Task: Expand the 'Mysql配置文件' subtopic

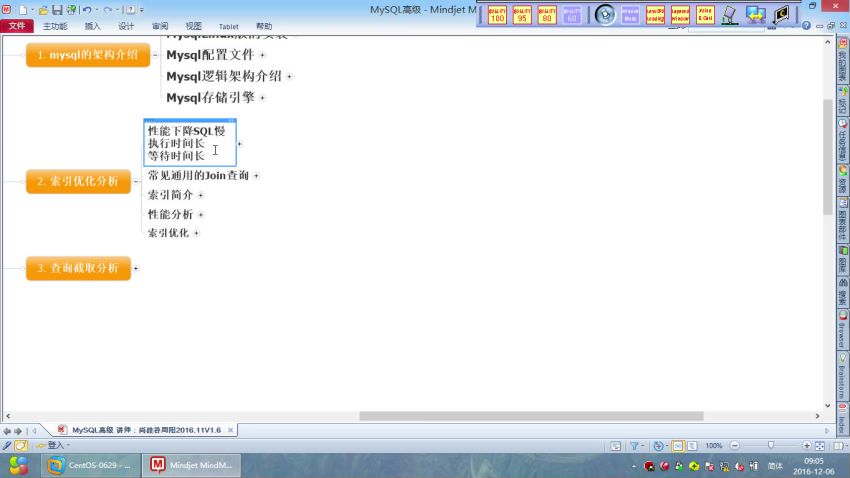Action: click(x=262, y=55)
